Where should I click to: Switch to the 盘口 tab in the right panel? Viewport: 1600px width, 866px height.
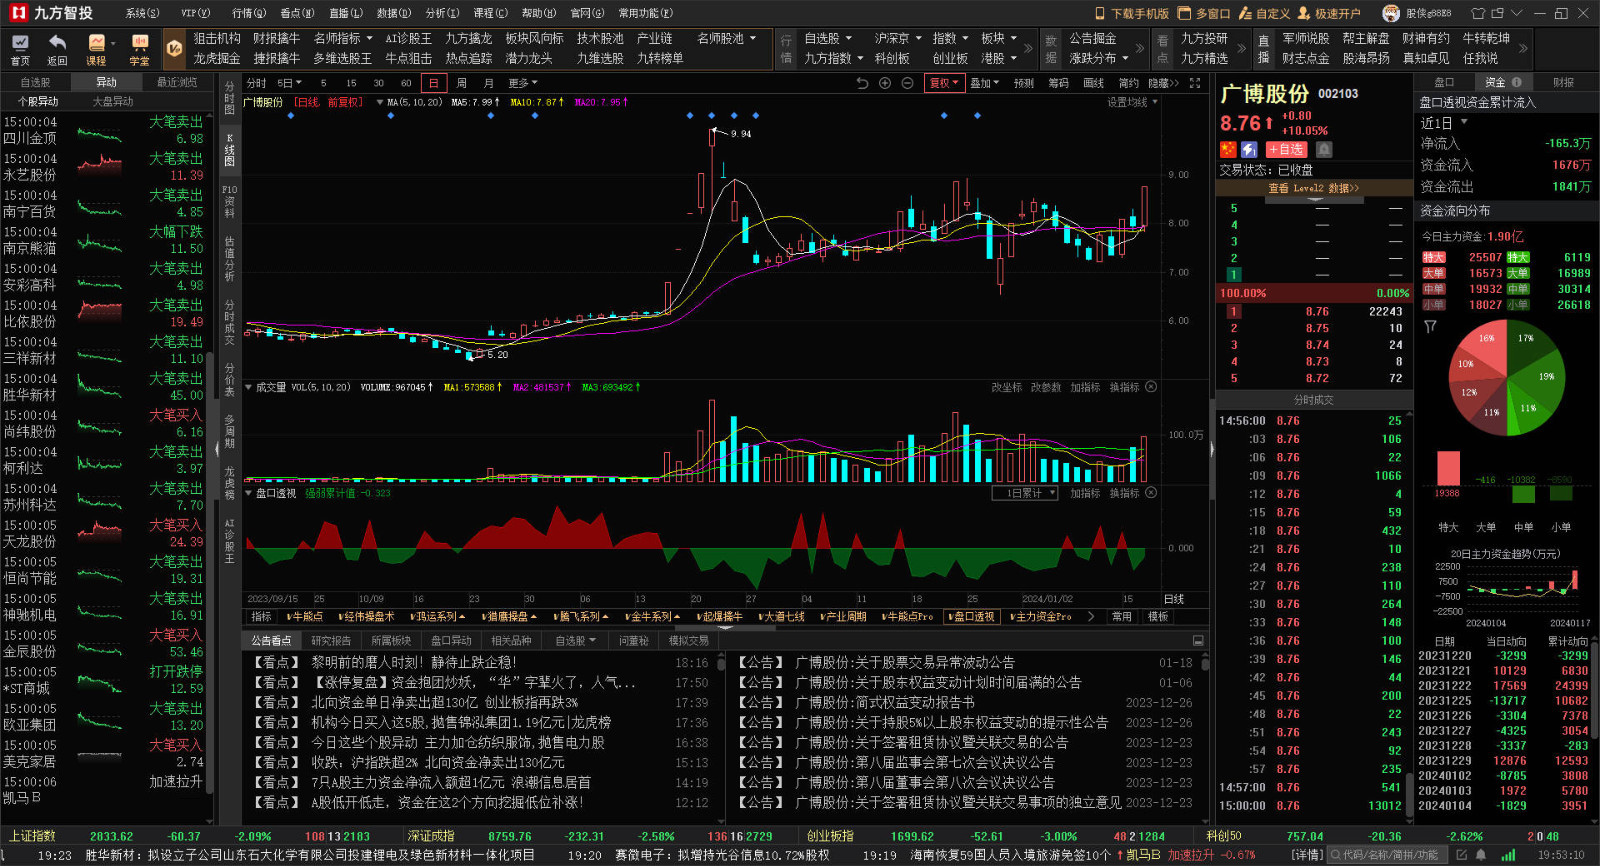click(x=1444, y=82)
